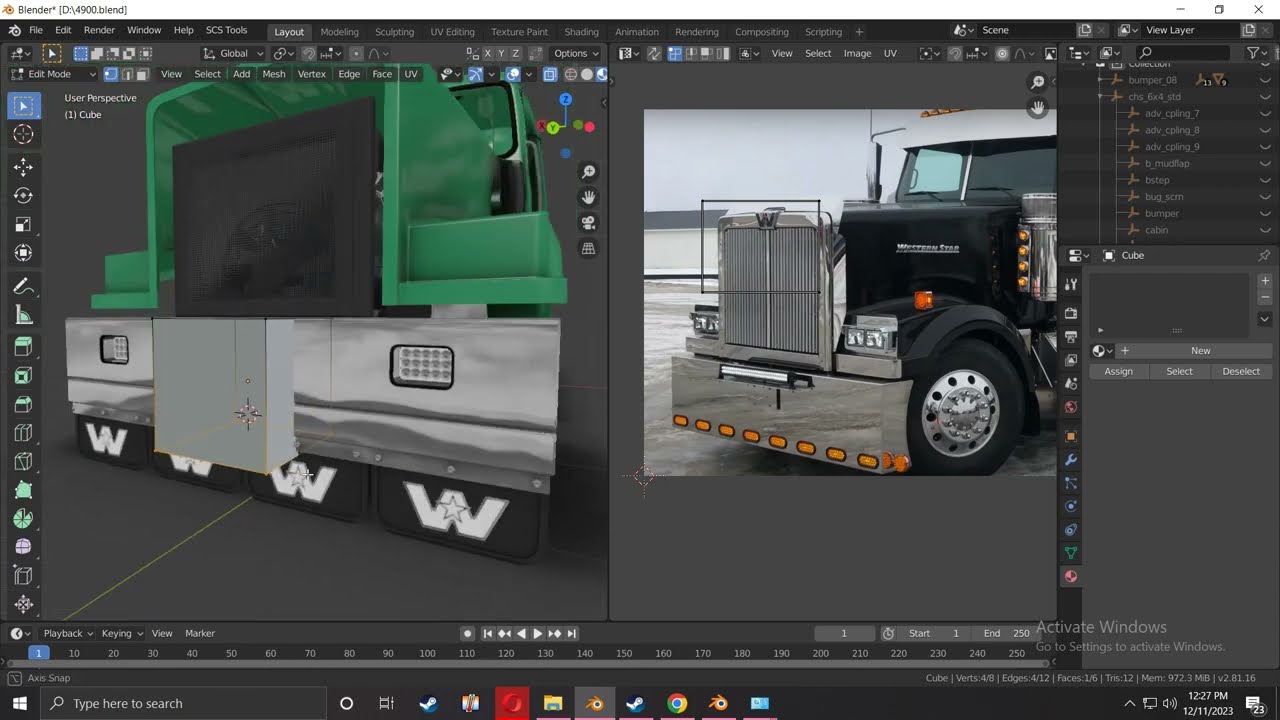Viewport: 1280px width, 720px height.
Task: Toggle X-ray display in 3D viewport
Action: click(x=550, y=74)
